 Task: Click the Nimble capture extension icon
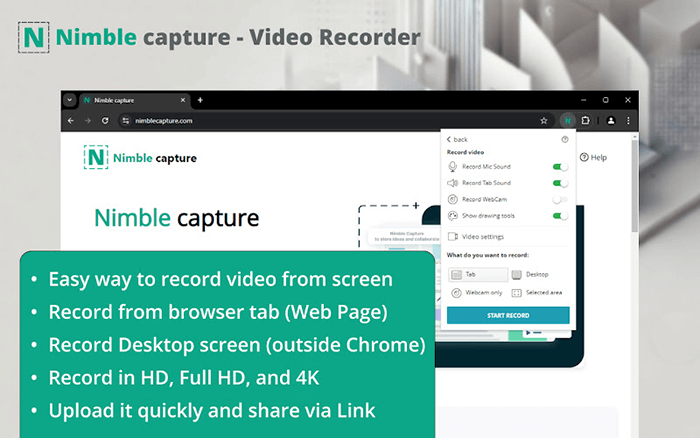[565, 120]
